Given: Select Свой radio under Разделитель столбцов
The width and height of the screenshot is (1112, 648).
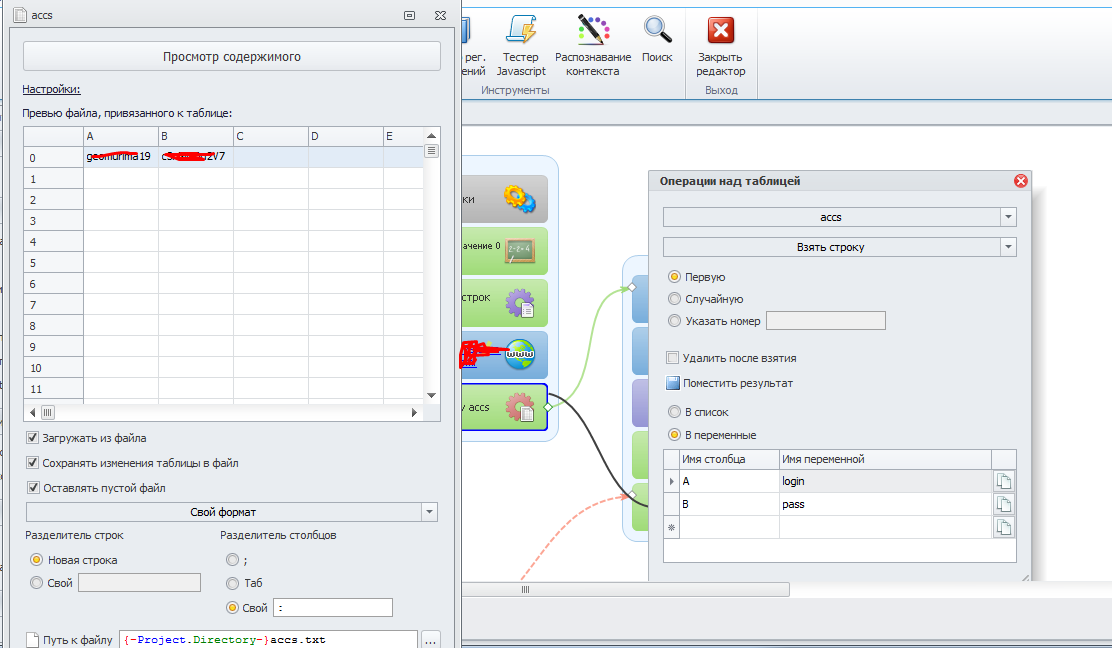Looking at the screenshot, I should [232, 608].
